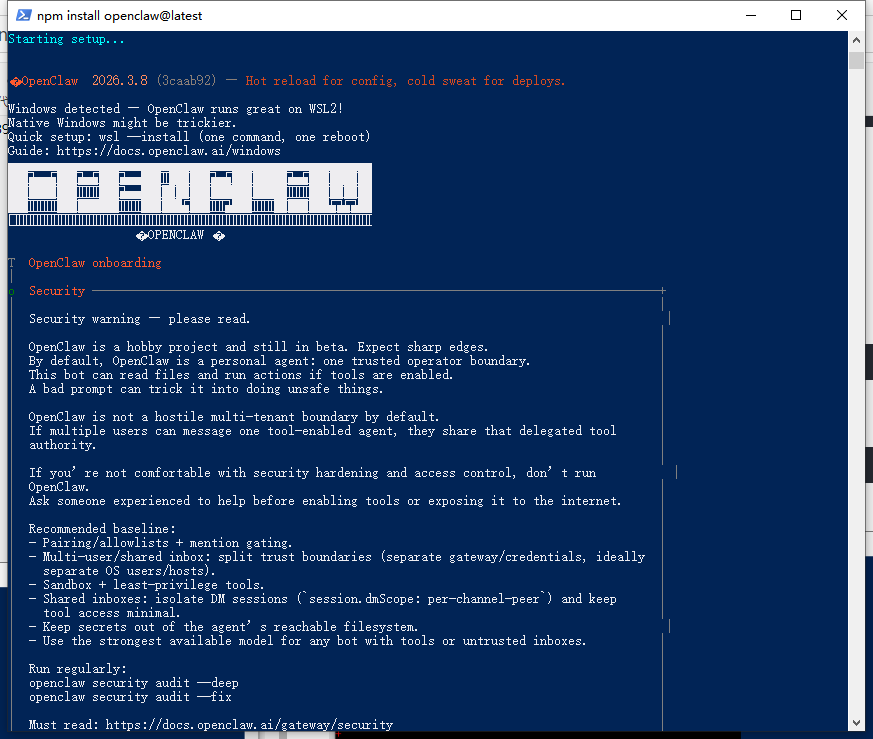Click the version text '2026.3.8'
The width and height of the screenshot is (873, 739).
pyautogui.click(x=120, y=81)
